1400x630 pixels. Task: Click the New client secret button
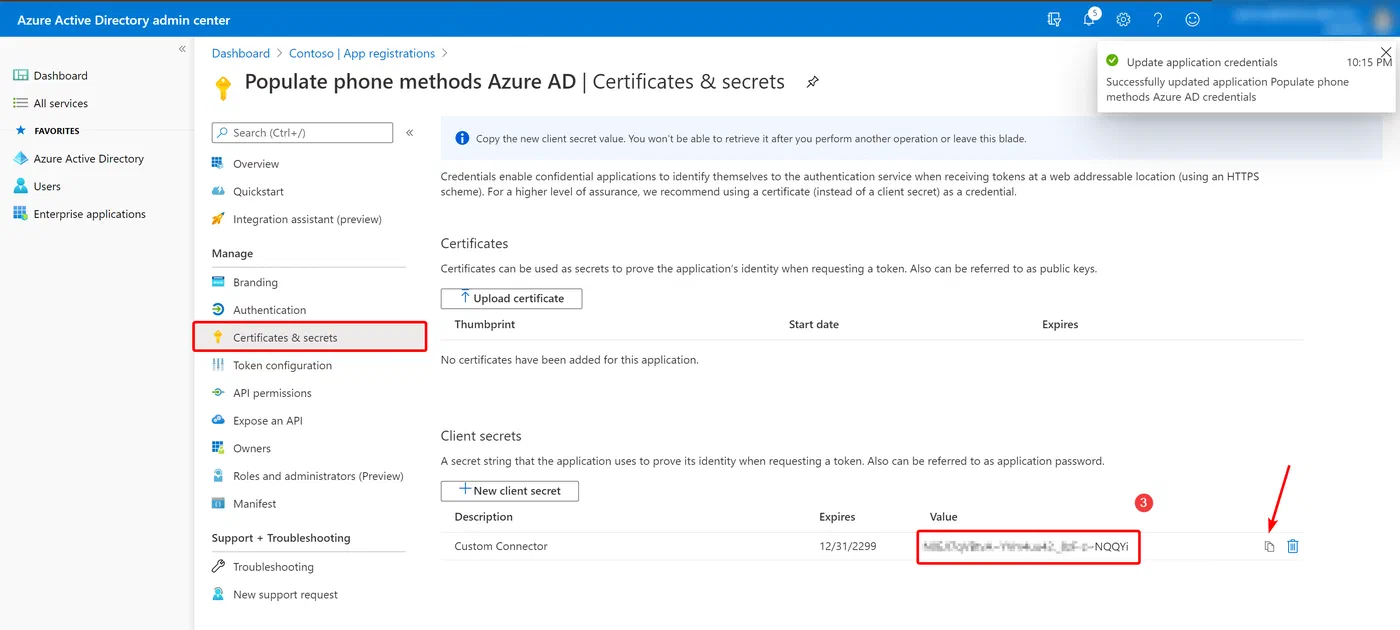tap(510, 491)
